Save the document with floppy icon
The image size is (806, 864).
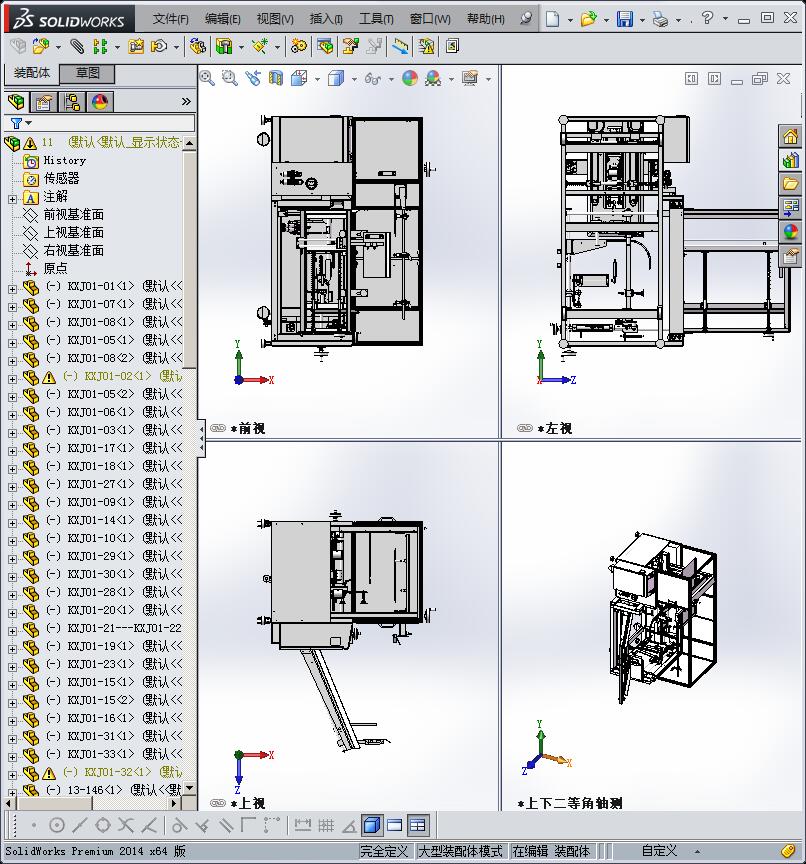[625, 19]
